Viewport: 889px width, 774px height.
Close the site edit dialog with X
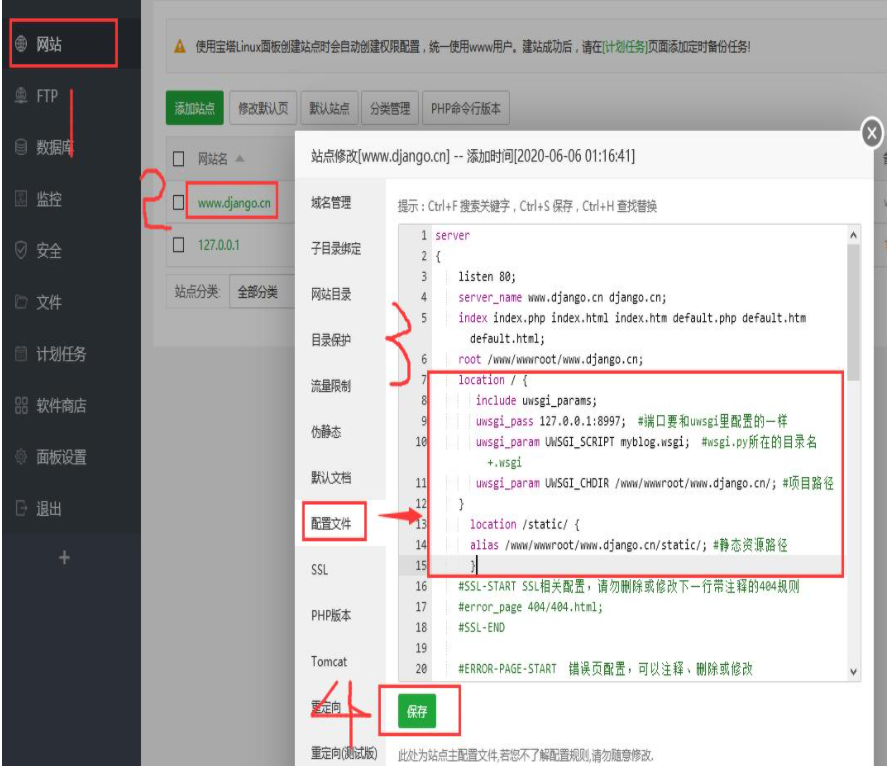click(871, 134)
